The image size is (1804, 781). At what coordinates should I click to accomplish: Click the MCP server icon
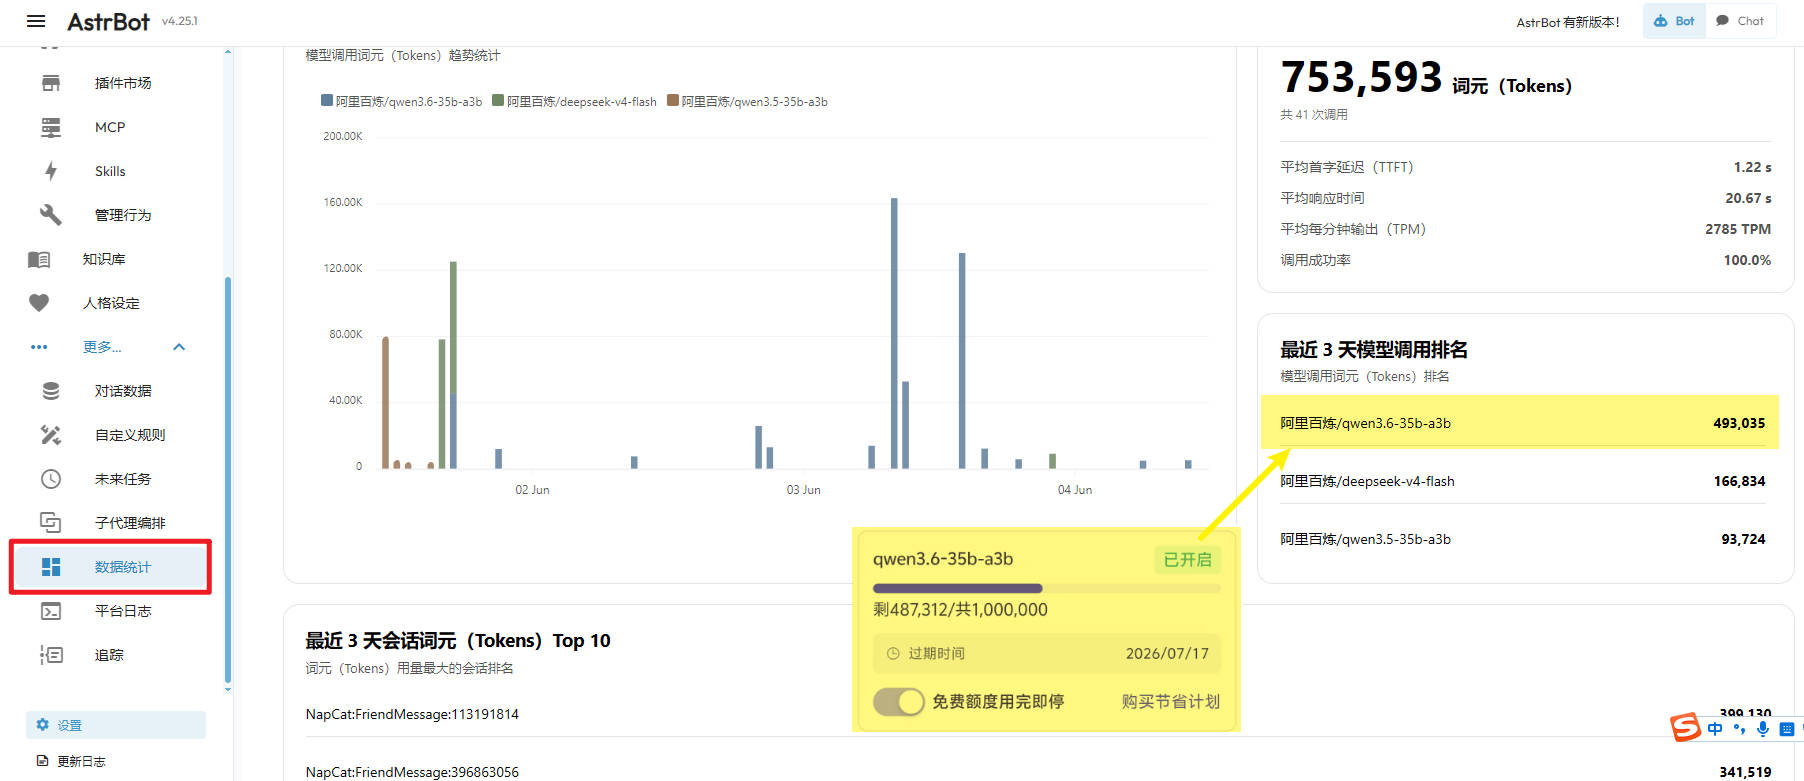pyautogui.click(x=51, y=127)
